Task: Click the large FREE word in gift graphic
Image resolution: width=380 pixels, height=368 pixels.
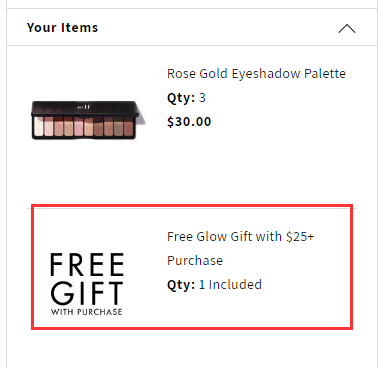Action: click(87, 264)
